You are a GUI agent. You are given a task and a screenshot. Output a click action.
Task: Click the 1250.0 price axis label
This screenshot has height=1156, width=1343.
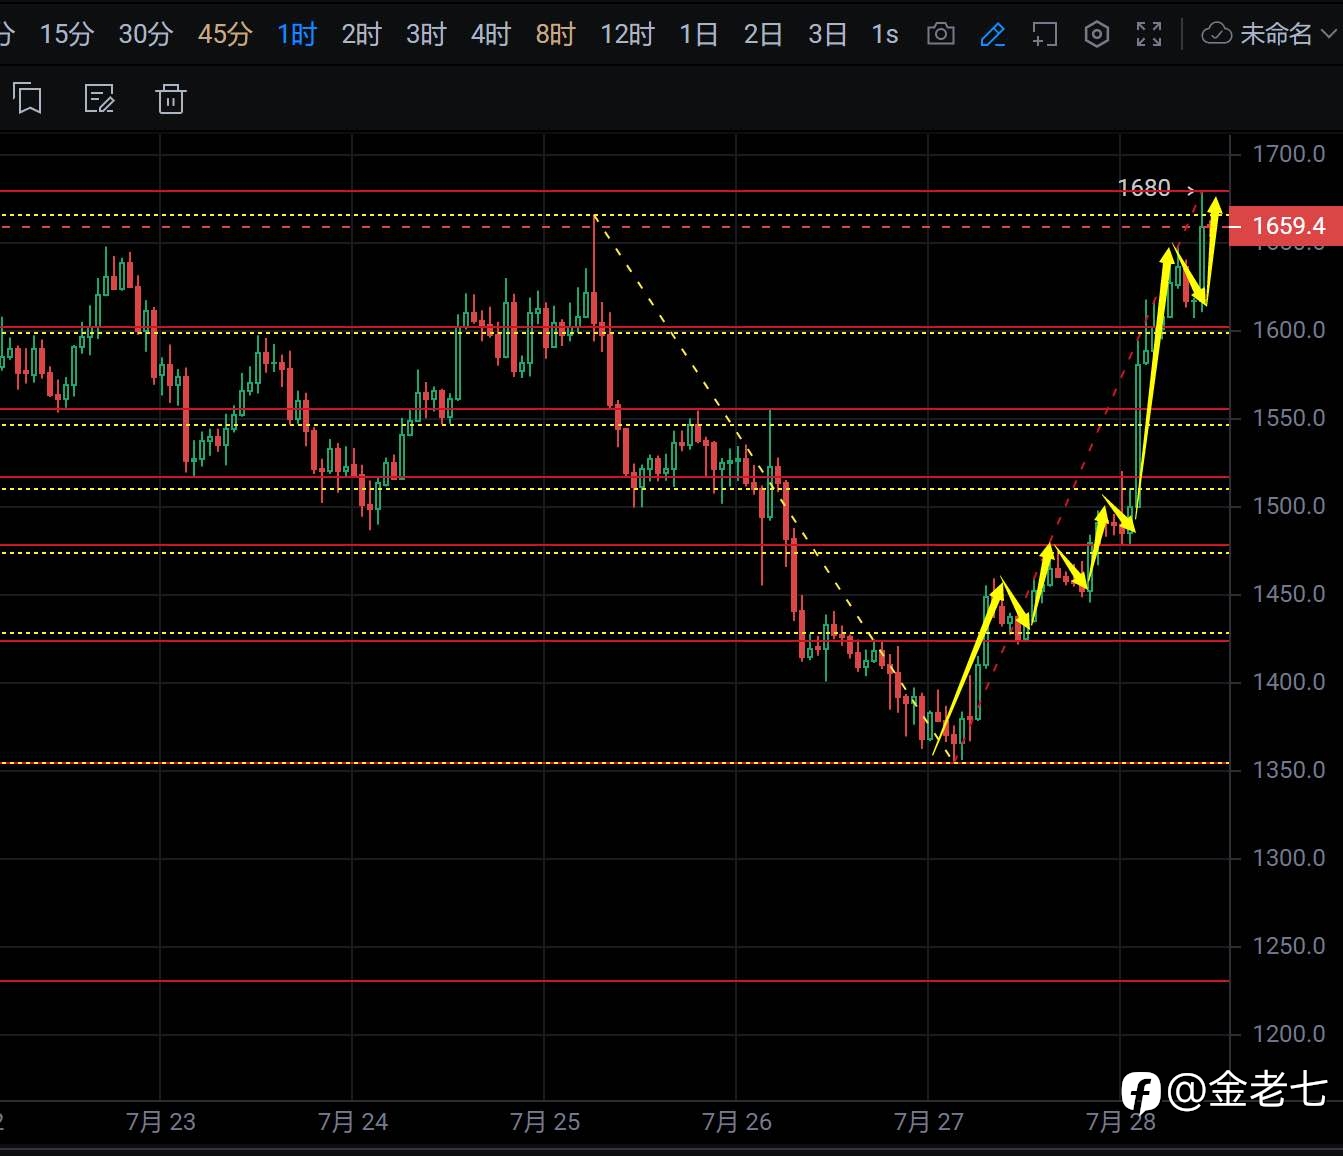pyautogui.click(x=1290, y=946)
